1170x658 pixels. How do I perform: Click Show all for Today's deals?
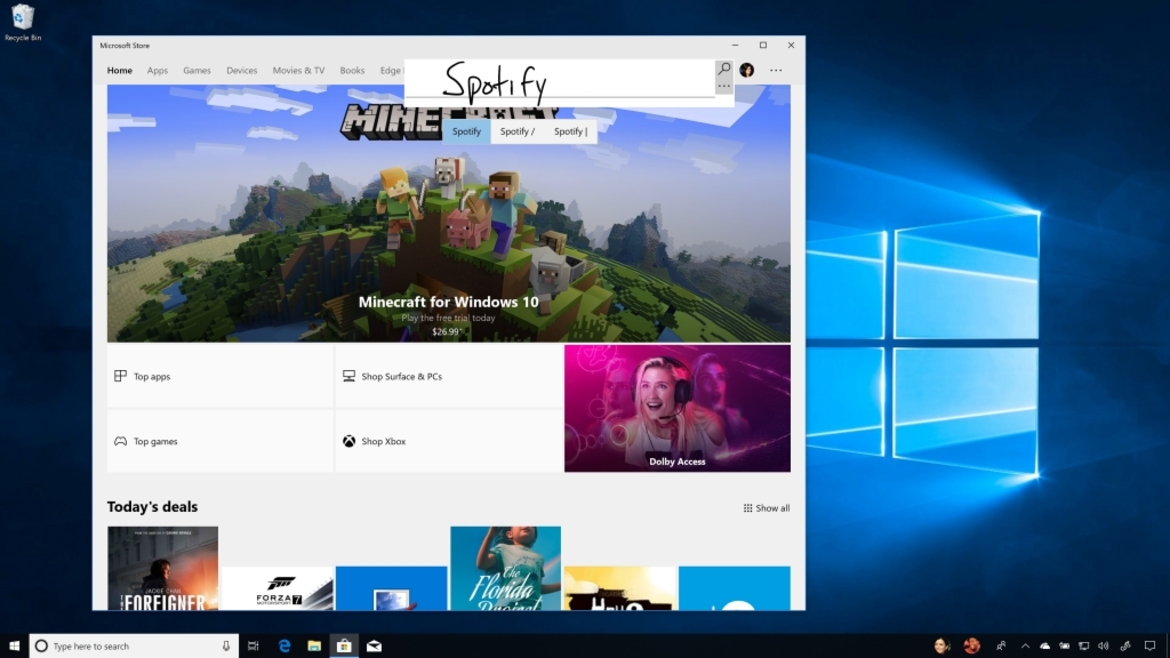tap(766, 508)
